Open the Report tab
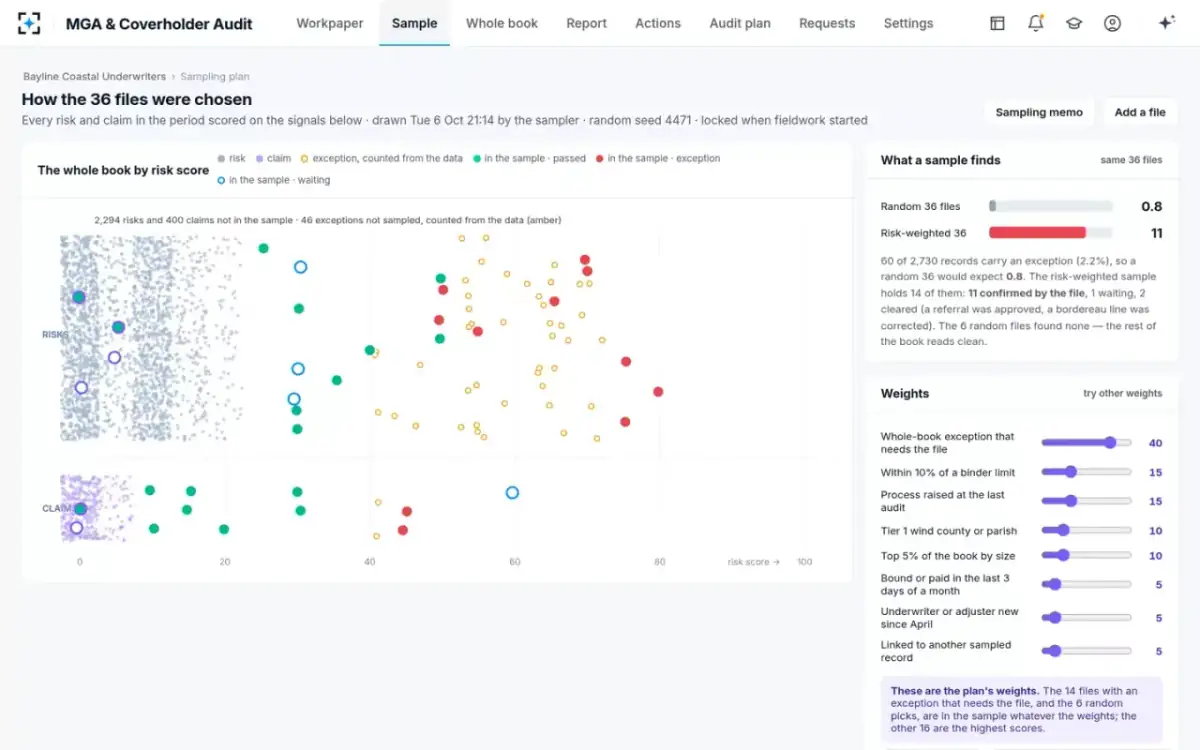The width and height of the screenshot is (1200, 750). pos(586,23)
